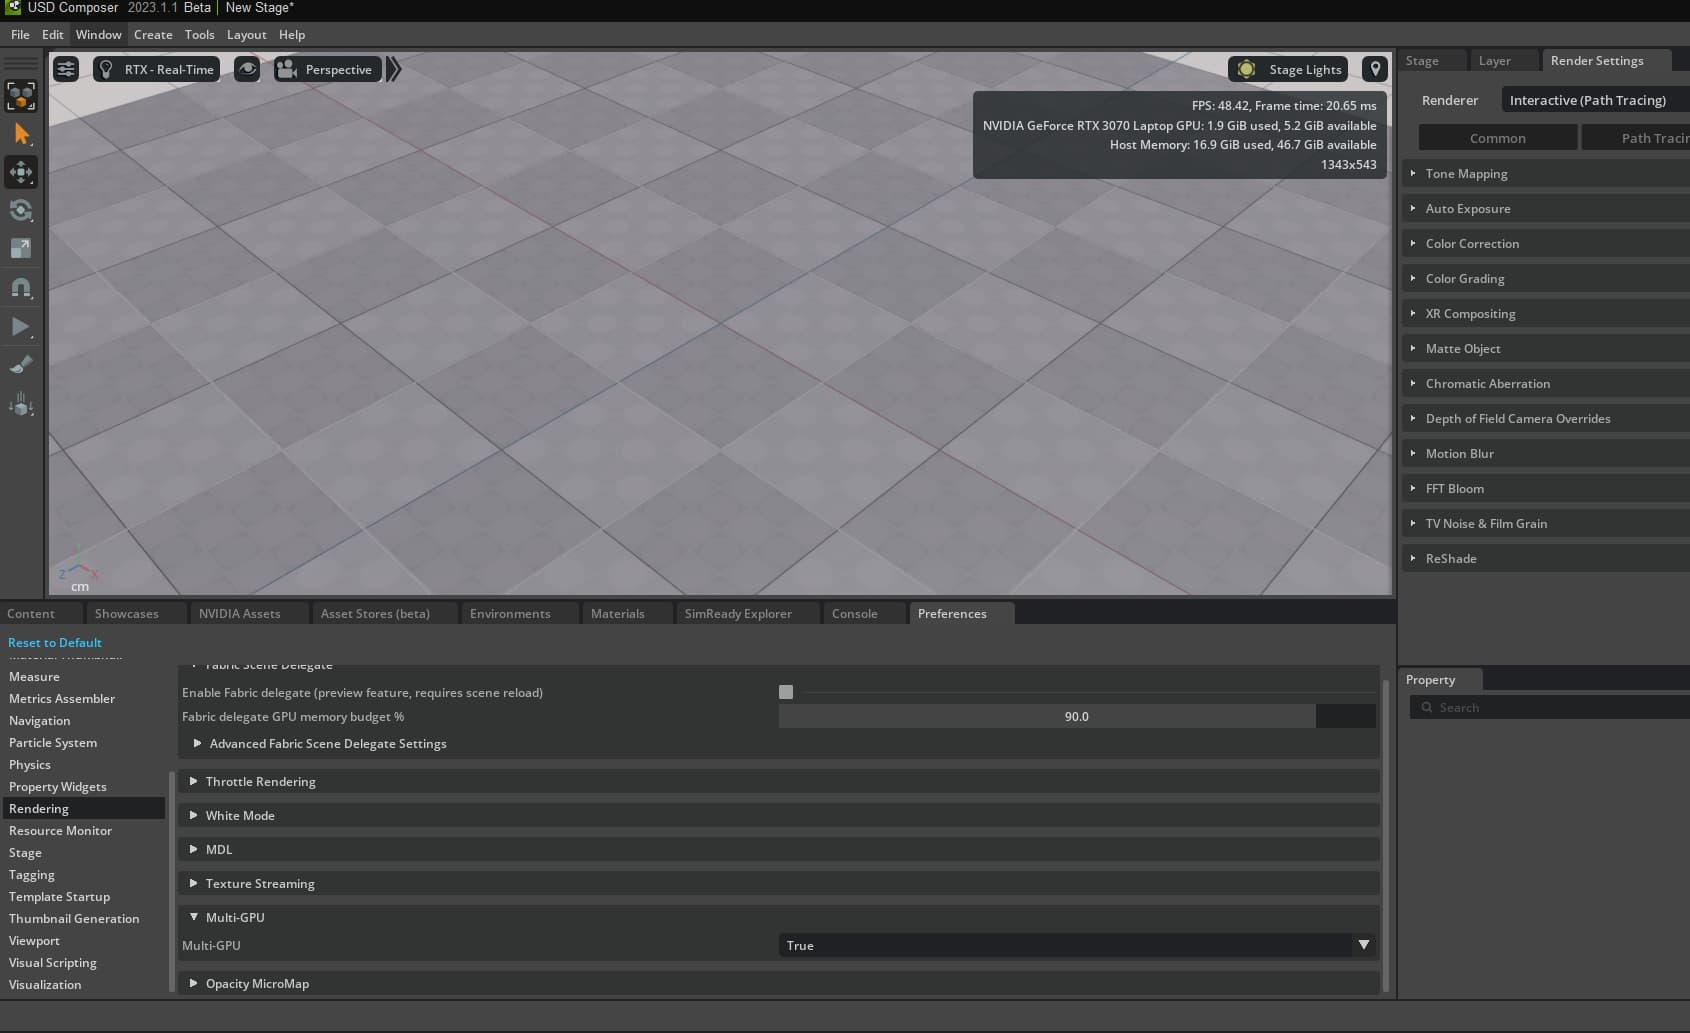
Task: Enable the Fabric delegate preview feature checkbox
Action: coord(785,692)
